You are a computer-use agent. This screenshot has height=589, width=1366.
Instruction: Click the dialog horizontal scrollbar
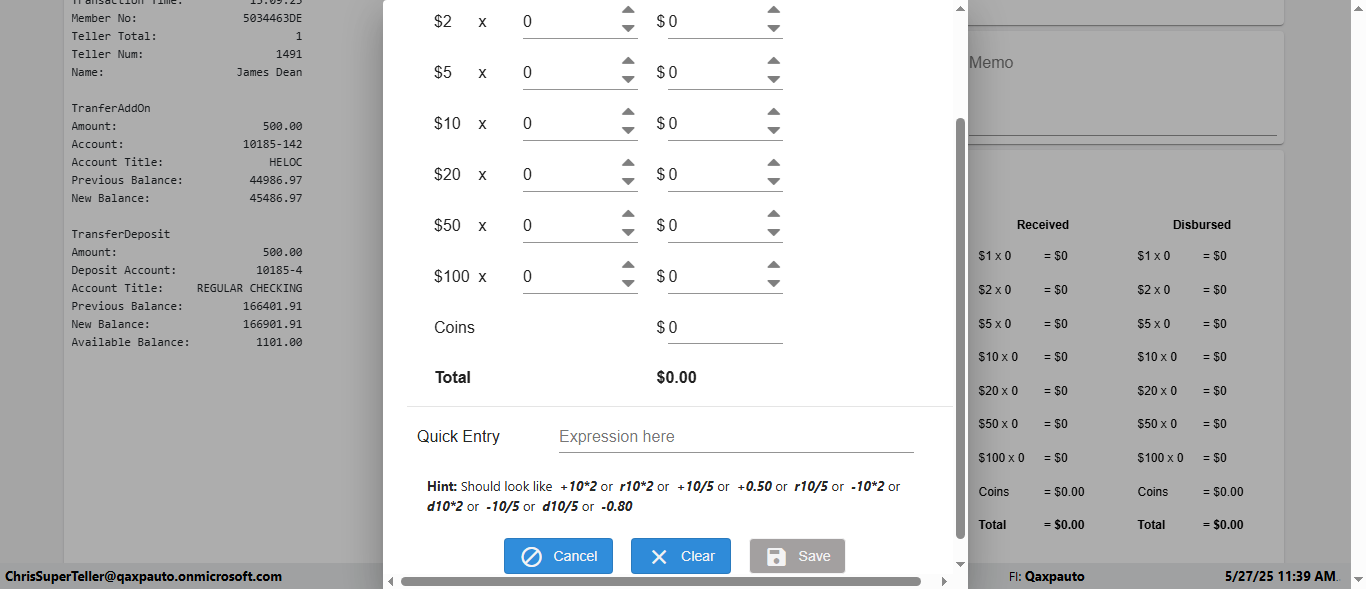660,581
